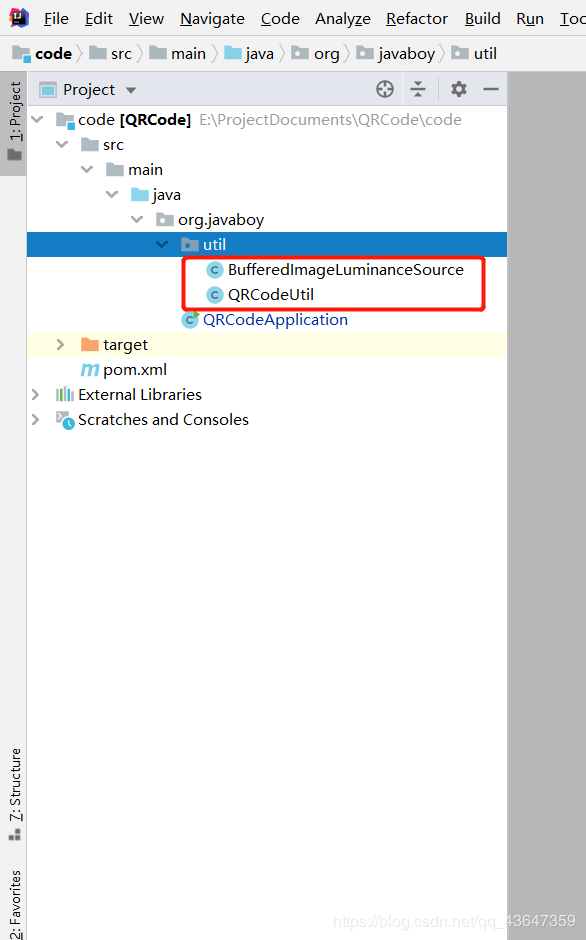
Task: Open the Project view dropdown
Action: click(x=131, y=91)
